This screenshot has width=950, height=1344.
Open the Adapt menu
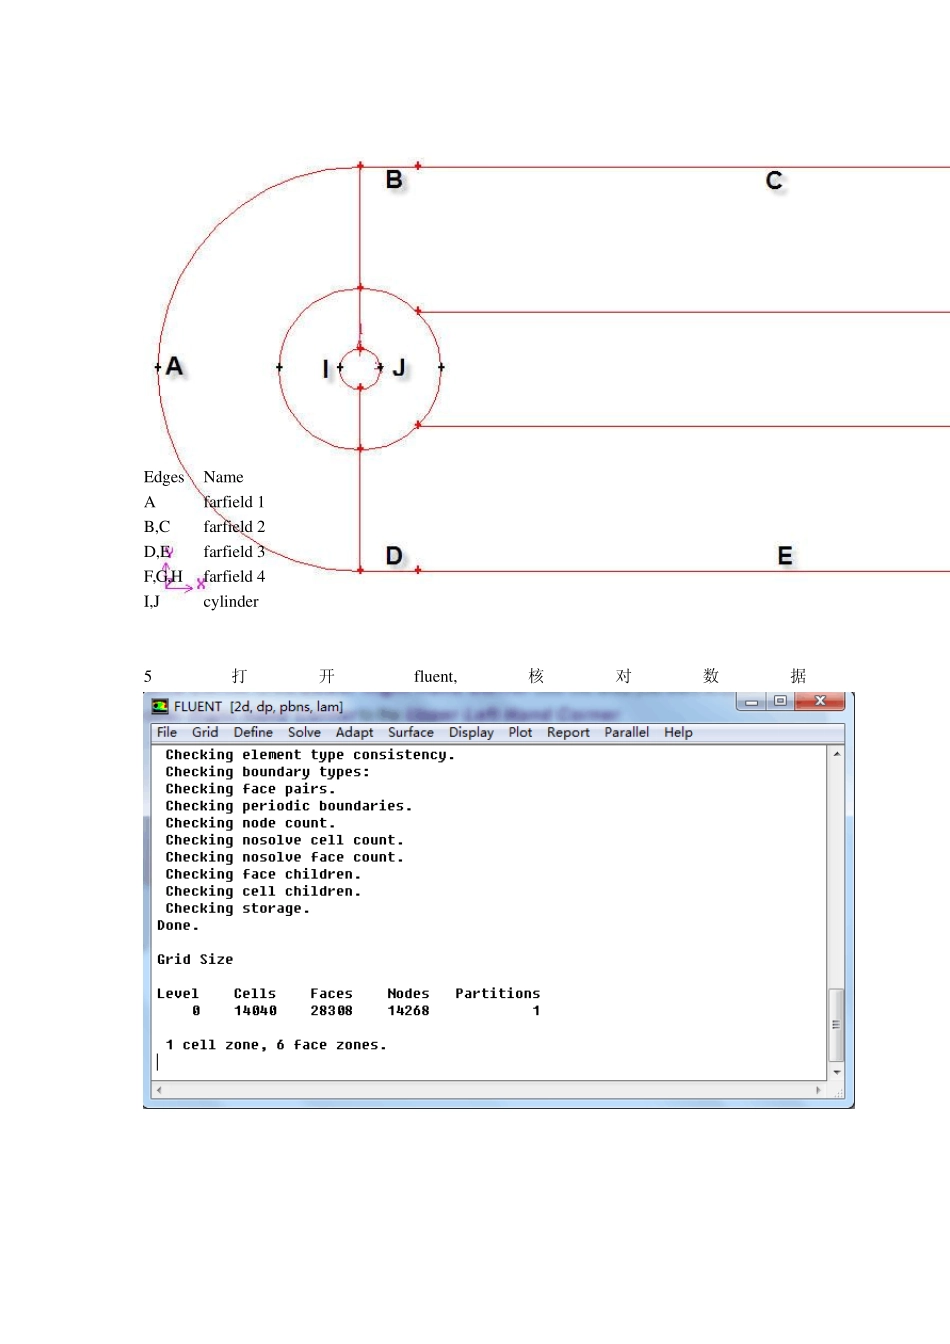354,732
